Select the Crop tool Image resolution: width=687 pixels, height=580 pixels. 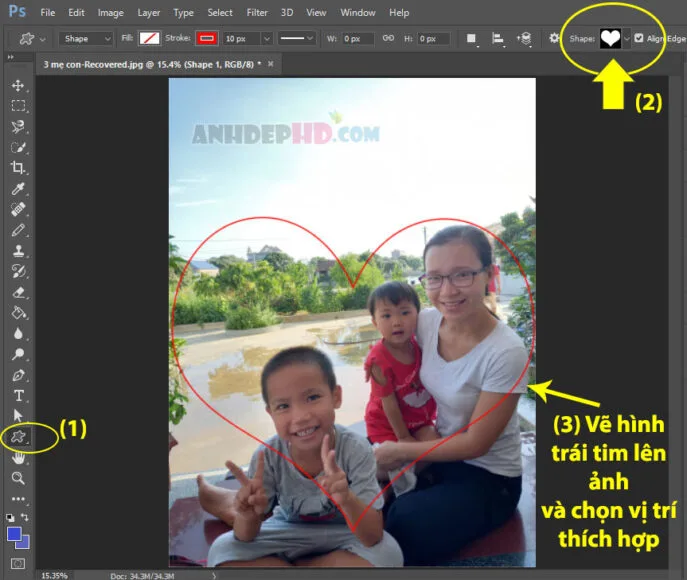tap(18, 167)
